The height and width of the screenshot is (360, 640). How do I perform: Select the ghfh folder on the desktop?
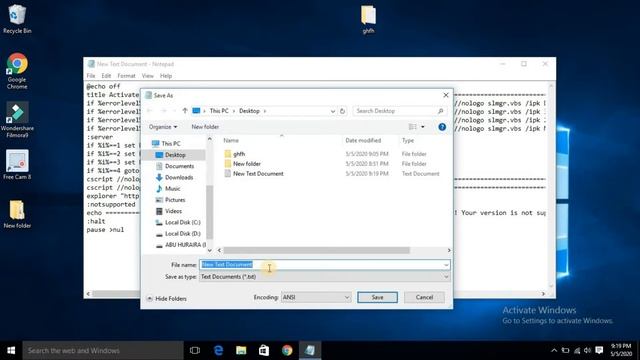tap(368, 19)
